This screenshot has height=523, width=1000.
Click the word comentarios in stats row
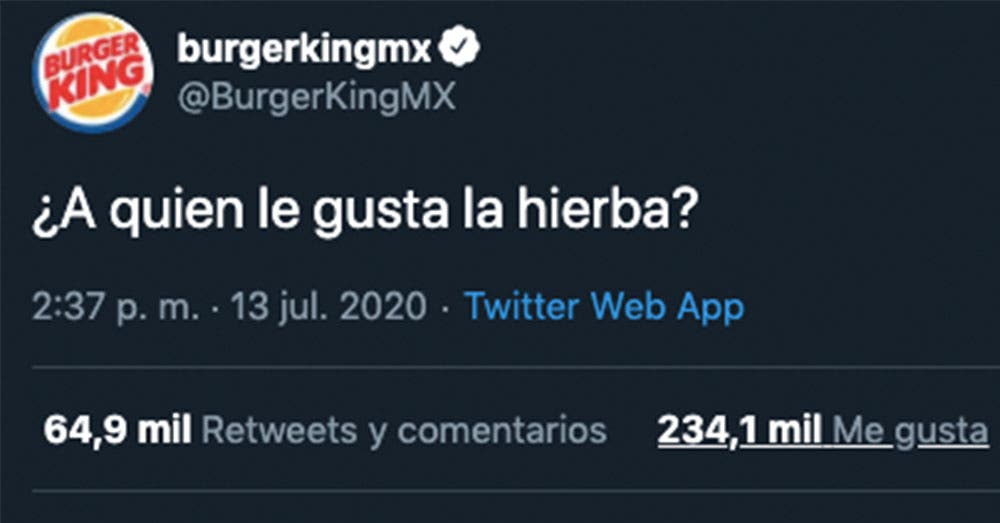(502, 431)
